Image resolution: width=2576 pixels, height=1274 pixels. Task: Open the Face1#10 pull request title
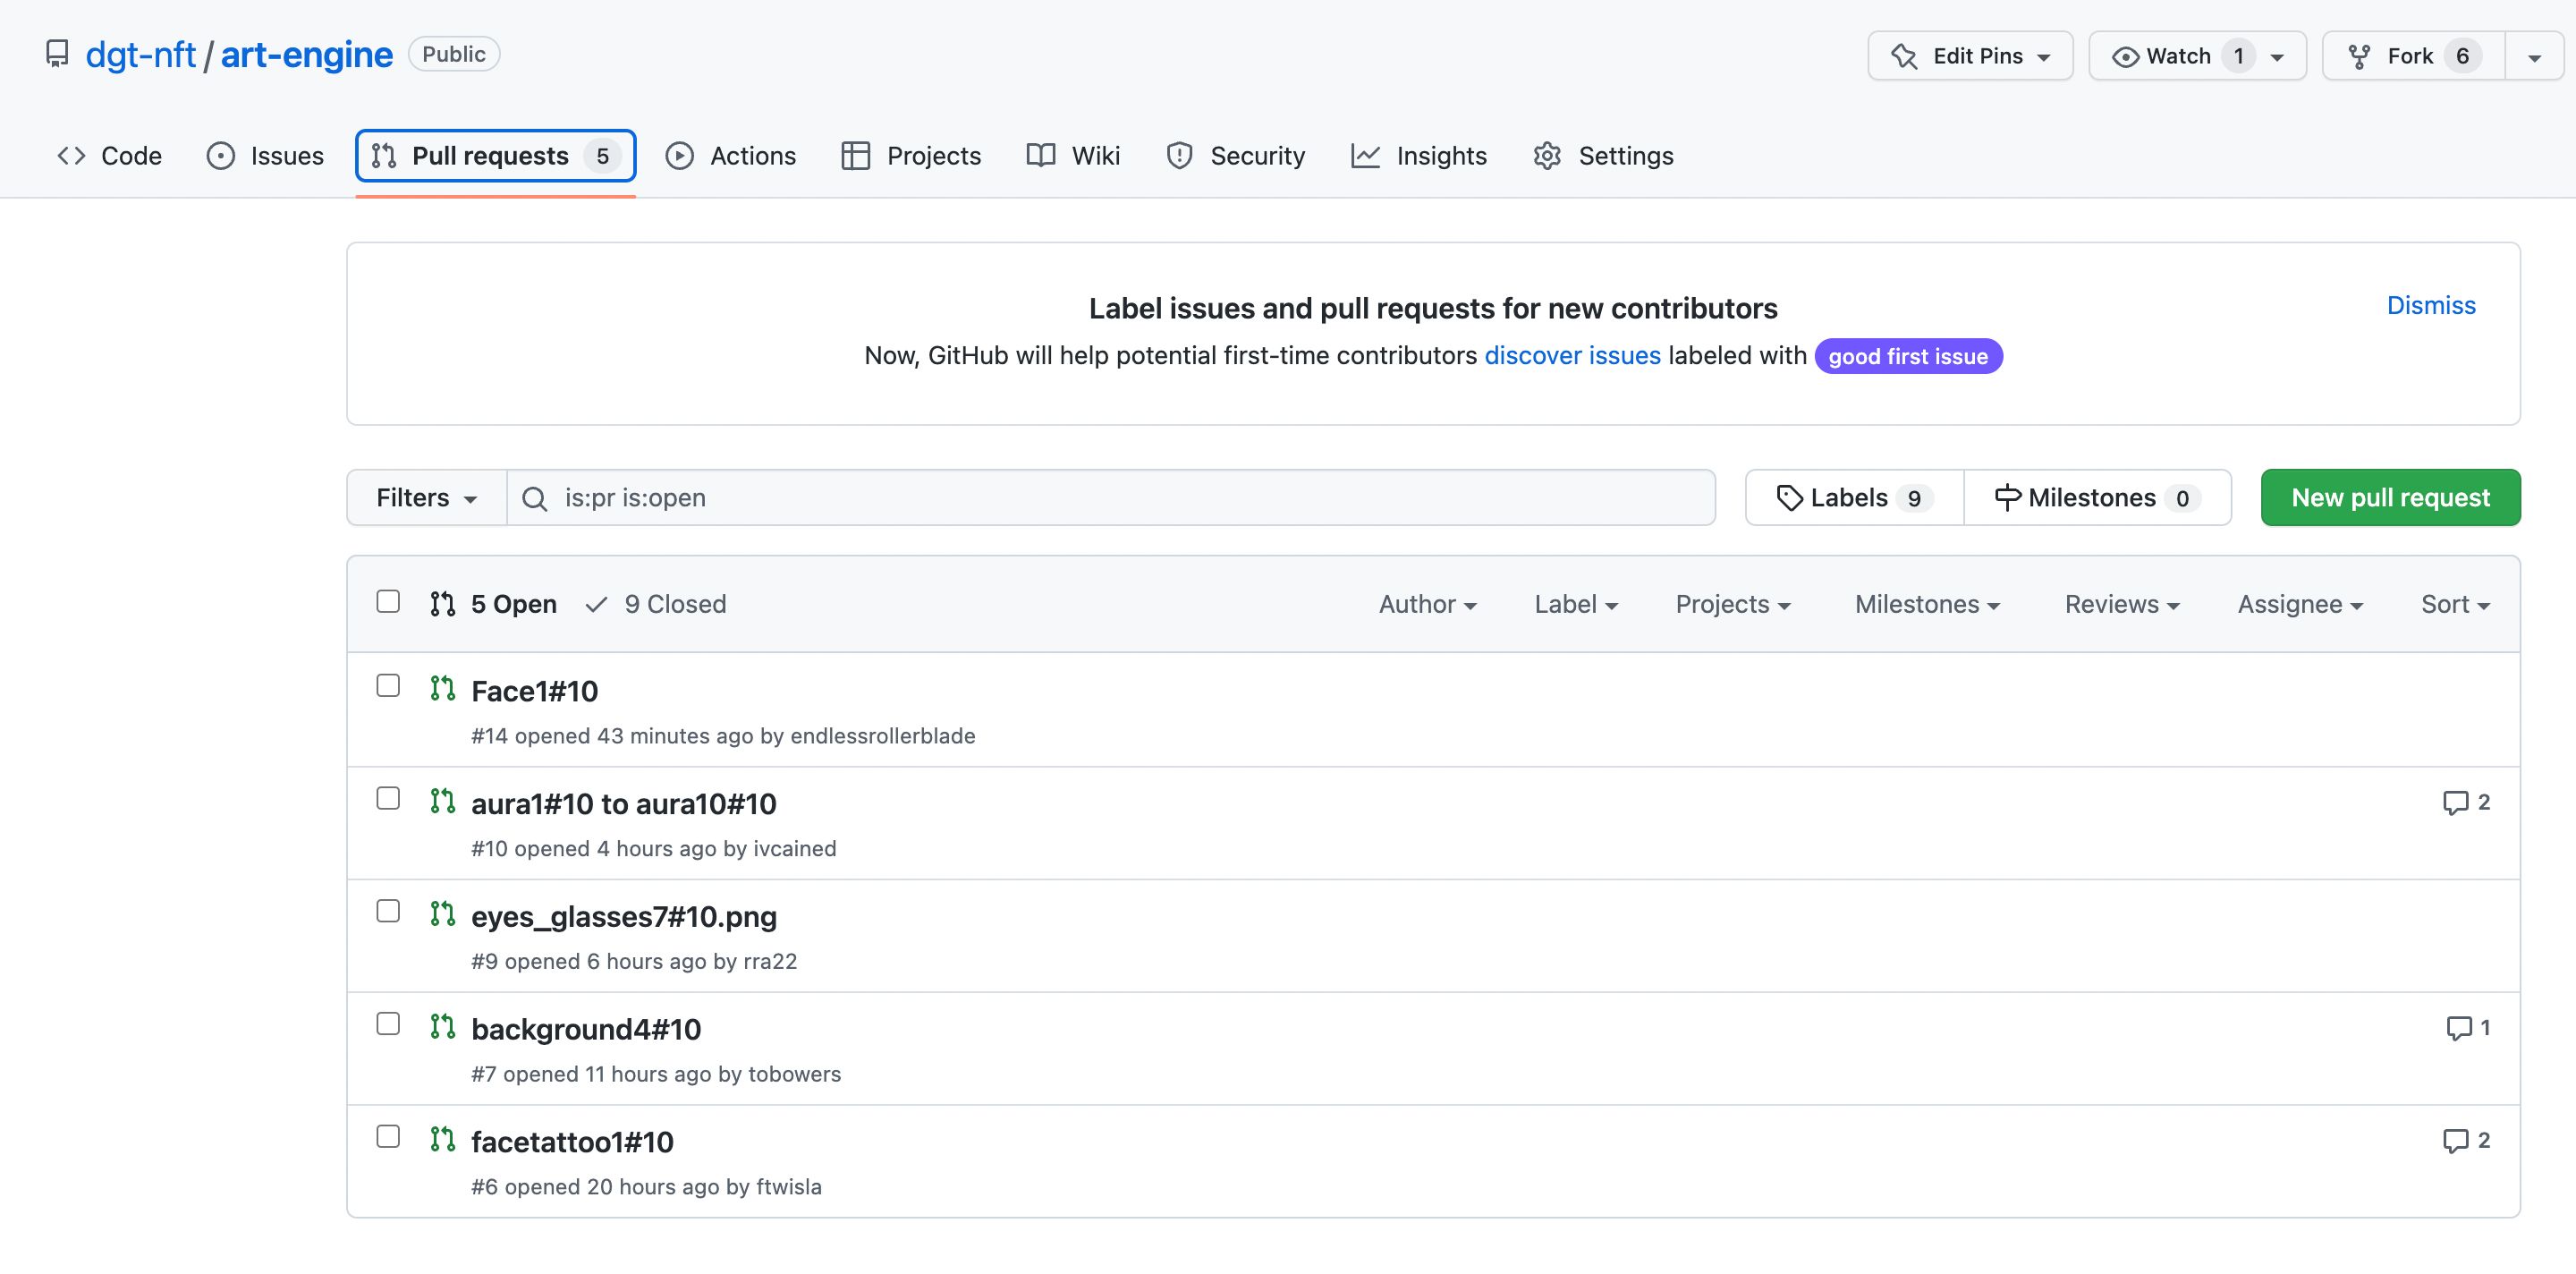(534, 691)
